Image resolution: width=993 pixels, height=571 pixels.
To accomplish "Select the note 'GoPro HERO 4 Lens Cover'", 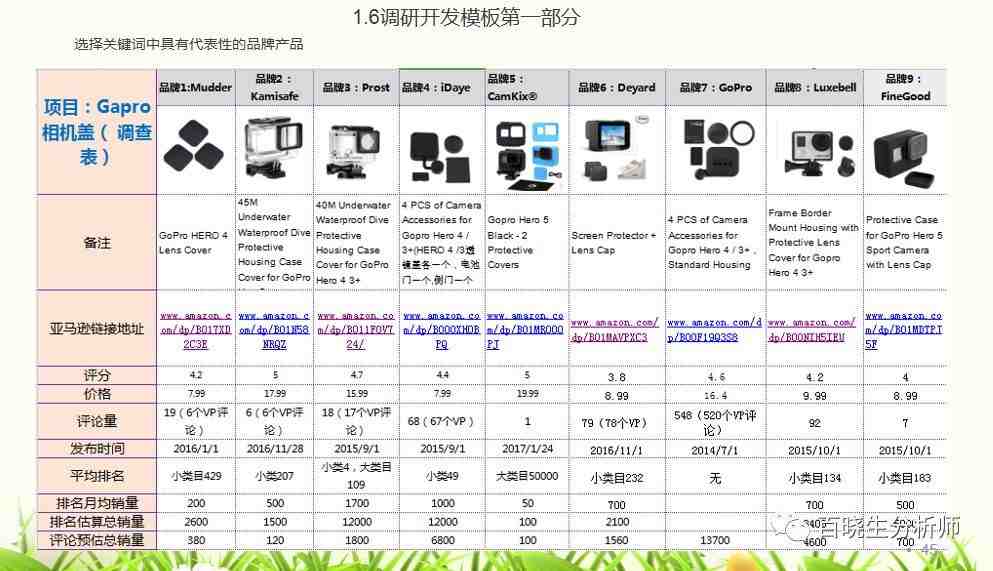I will [194, 242].
